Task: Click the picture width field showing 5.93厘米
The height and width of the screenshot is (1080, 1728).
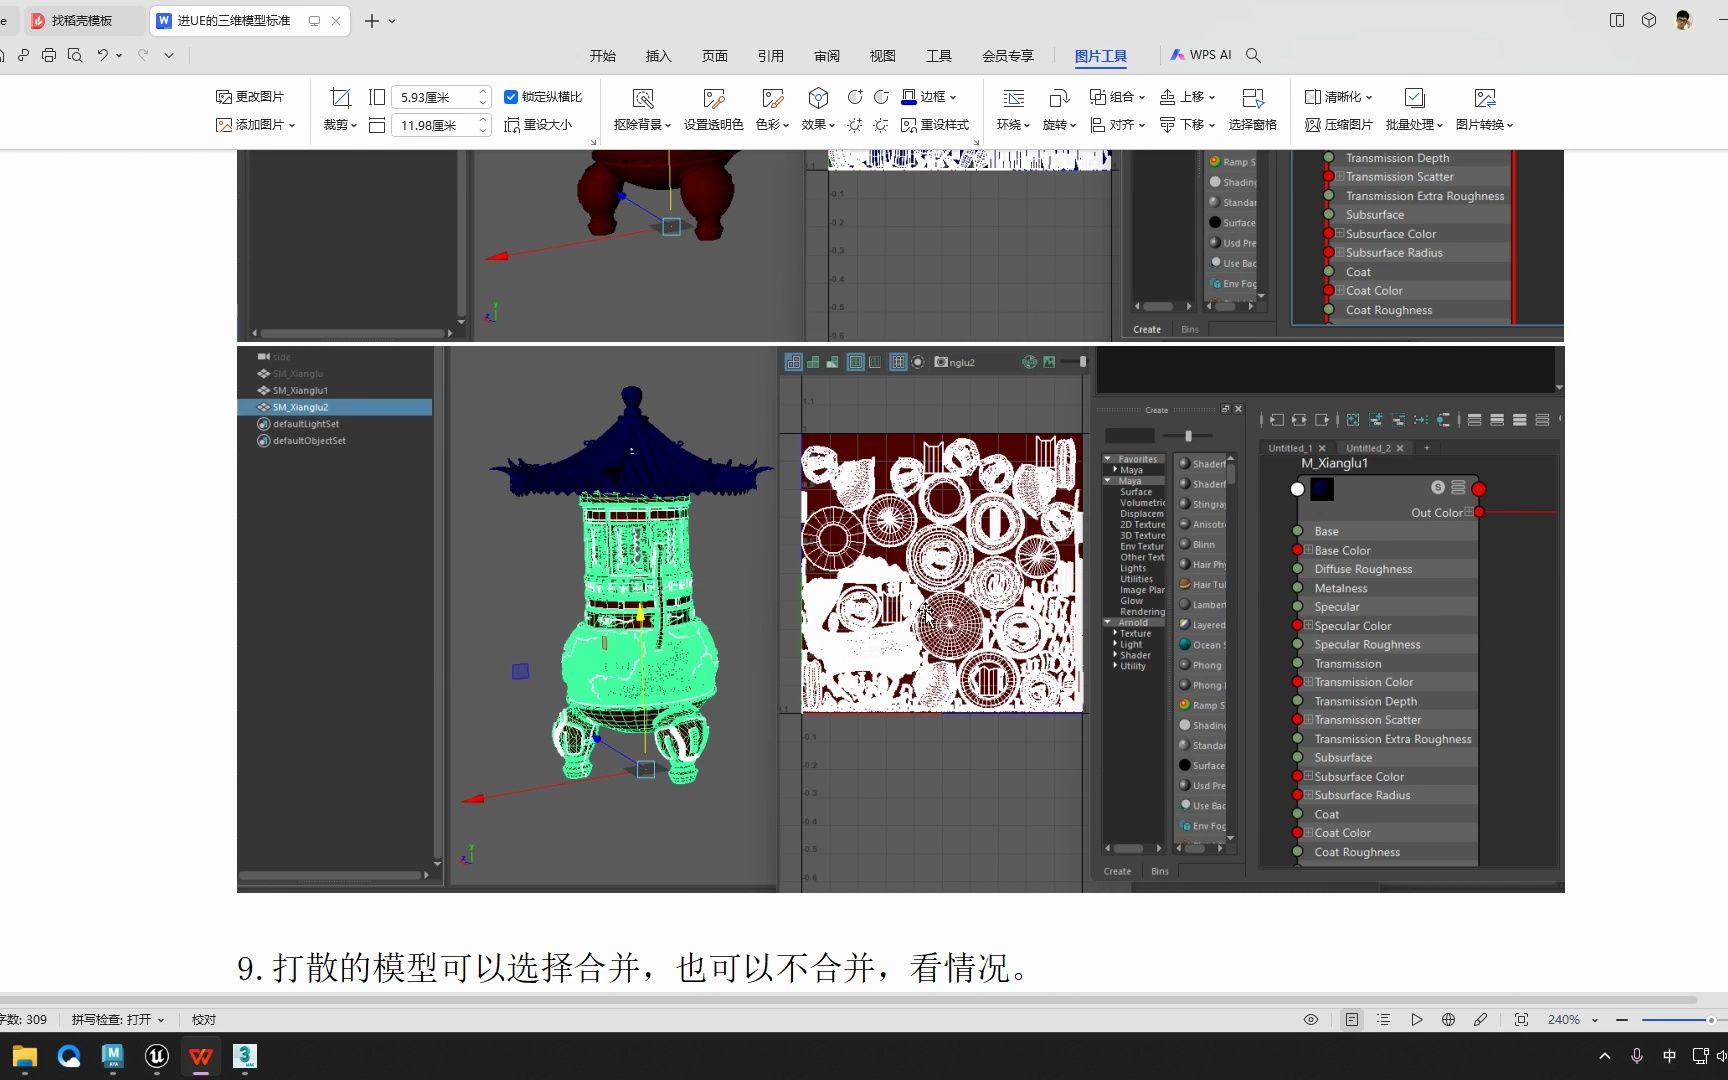Action: pos(433,97)
